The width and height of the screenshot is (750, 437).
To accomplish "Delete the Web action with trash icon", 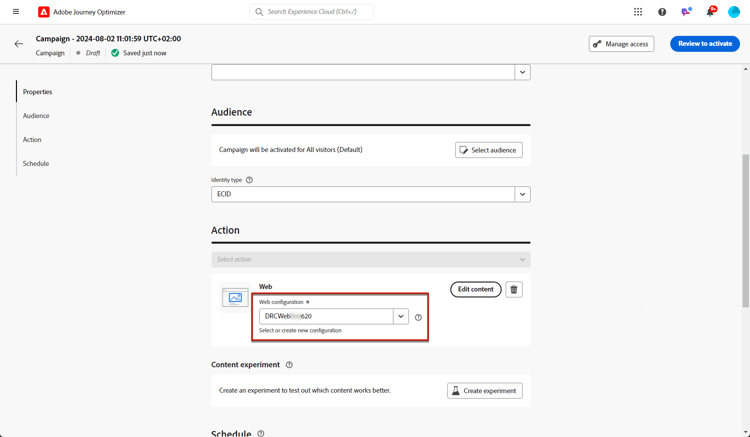I will (514, 289).
